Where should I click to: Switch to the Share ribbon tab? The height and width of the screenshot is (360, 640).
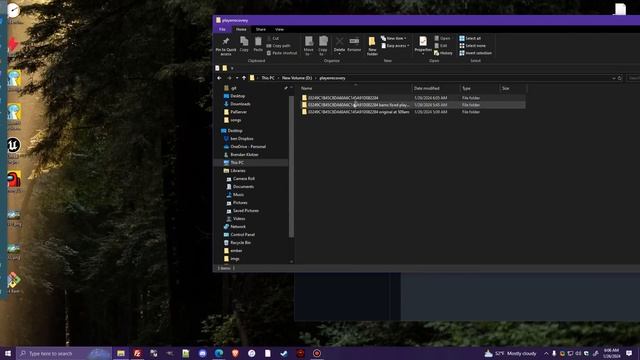point(260,29)
